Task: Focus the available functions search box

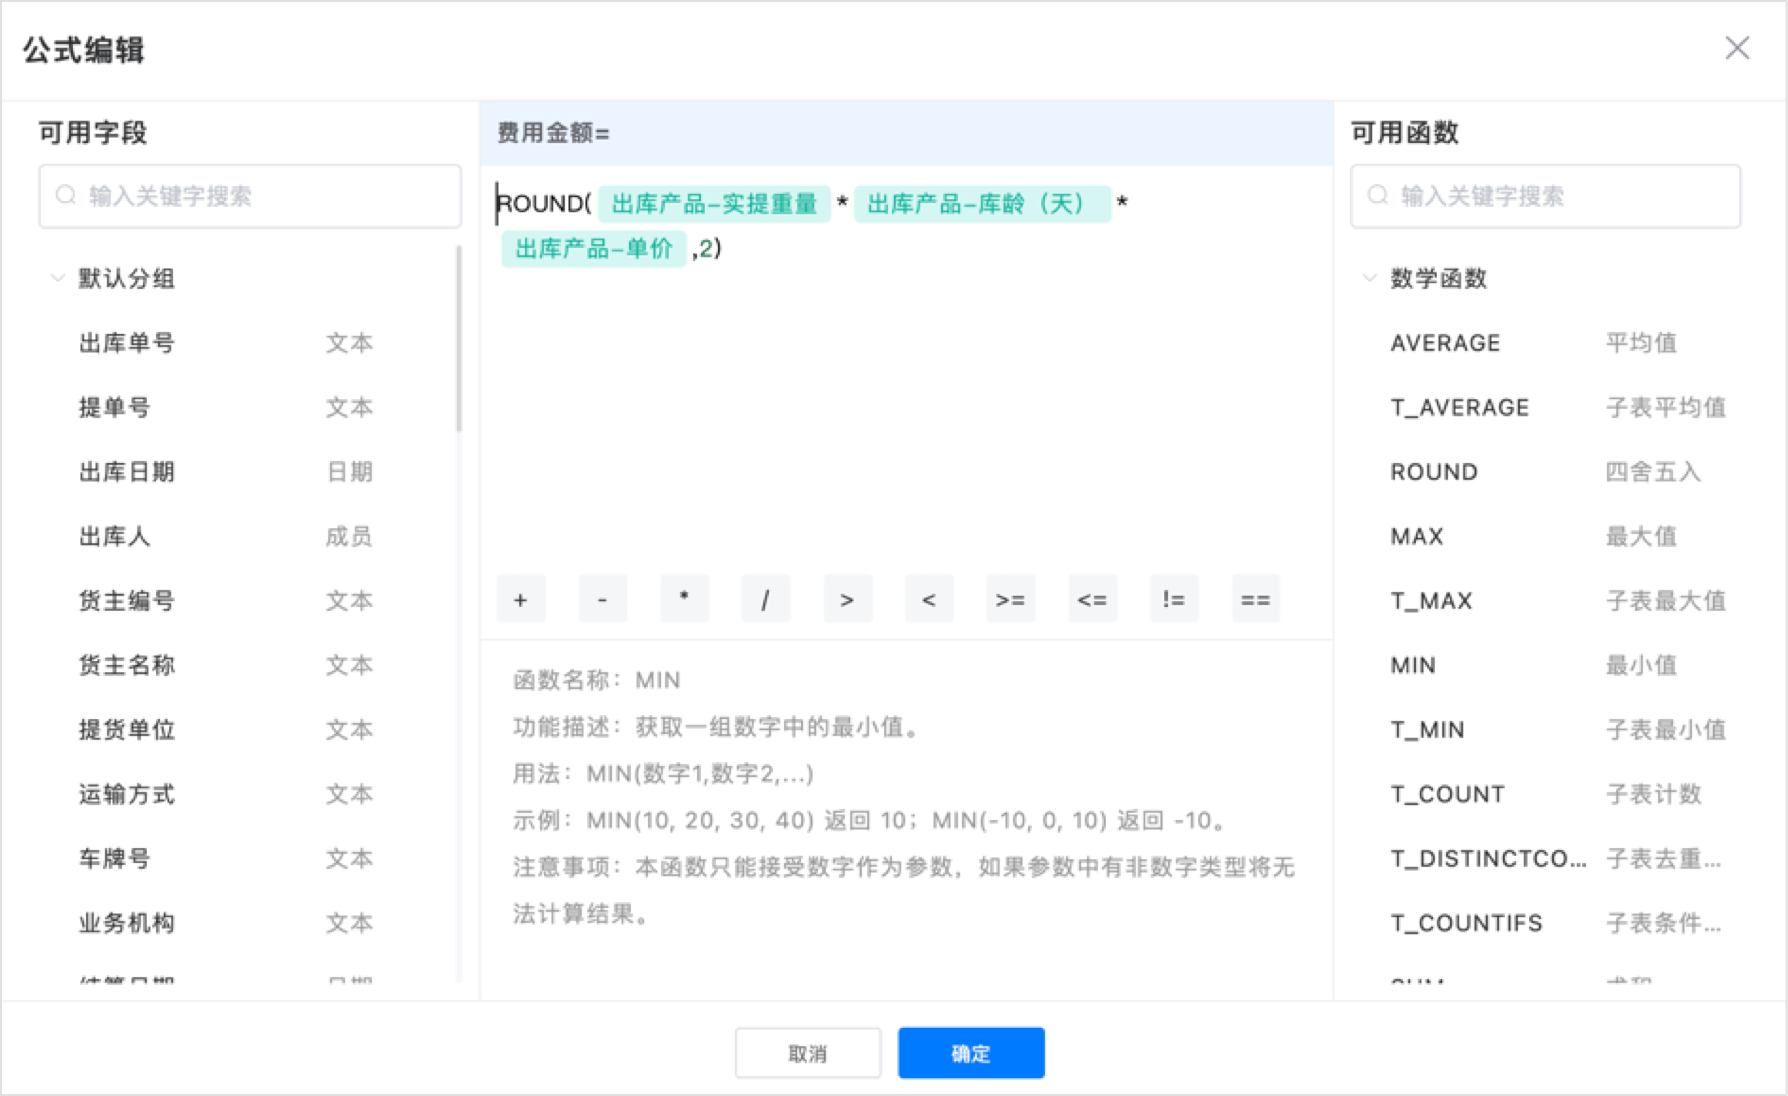Action: click(1545, 196)
